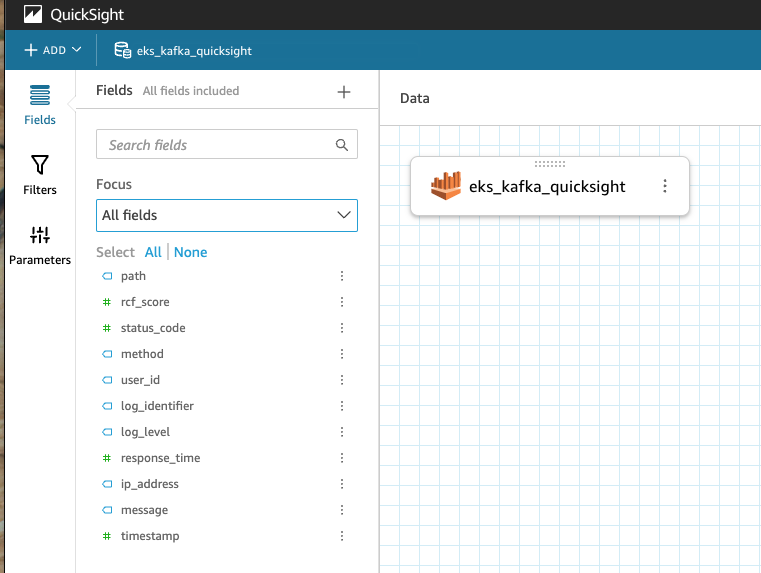Open options menu for ip_address field
The height and width of the screenshot is (573, 761).
coord(342,484)
